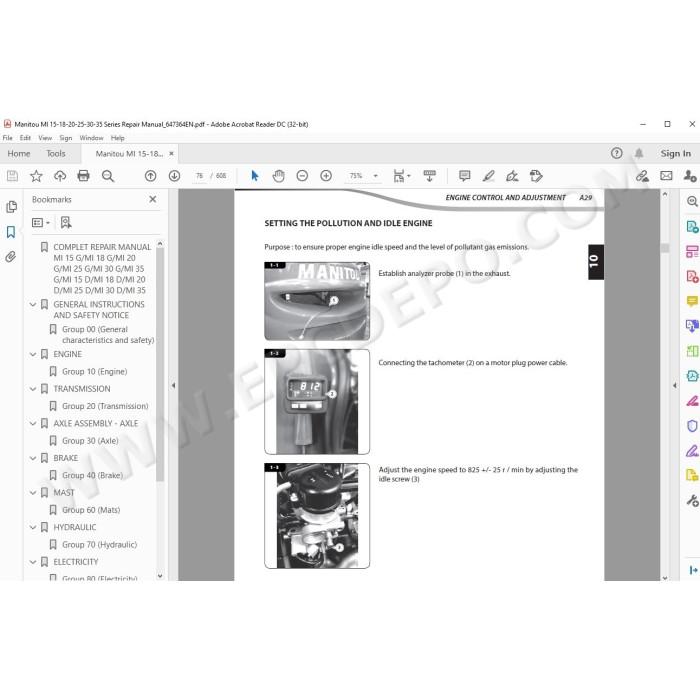
Task: Open Help question mark icon
Action: (x=617, y=154)
